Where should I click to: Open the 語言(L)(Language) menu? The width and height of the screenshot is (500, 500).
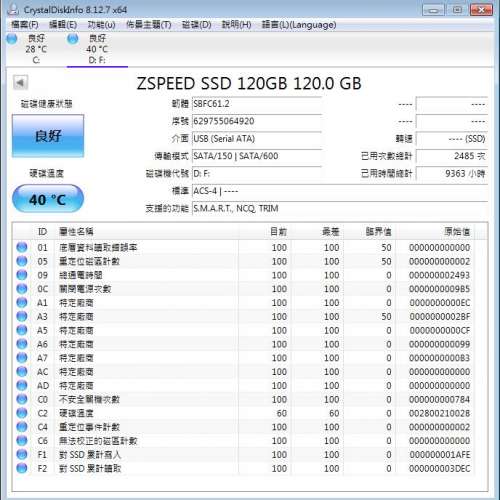(x=299, y=25)
